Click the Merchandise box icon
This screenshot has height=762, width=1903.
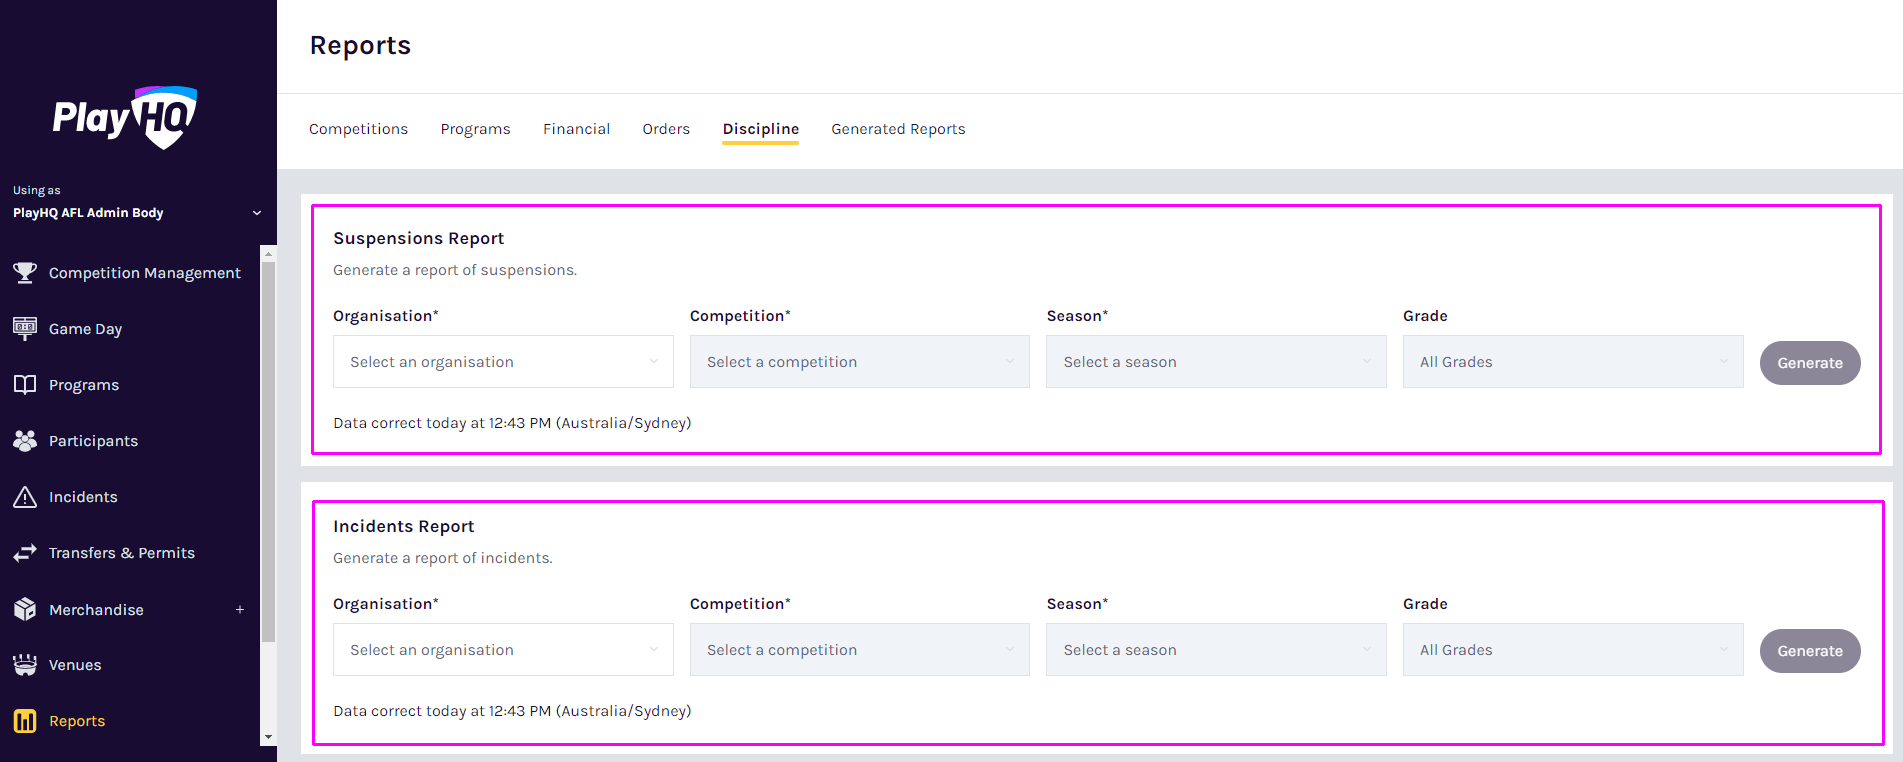25,609
